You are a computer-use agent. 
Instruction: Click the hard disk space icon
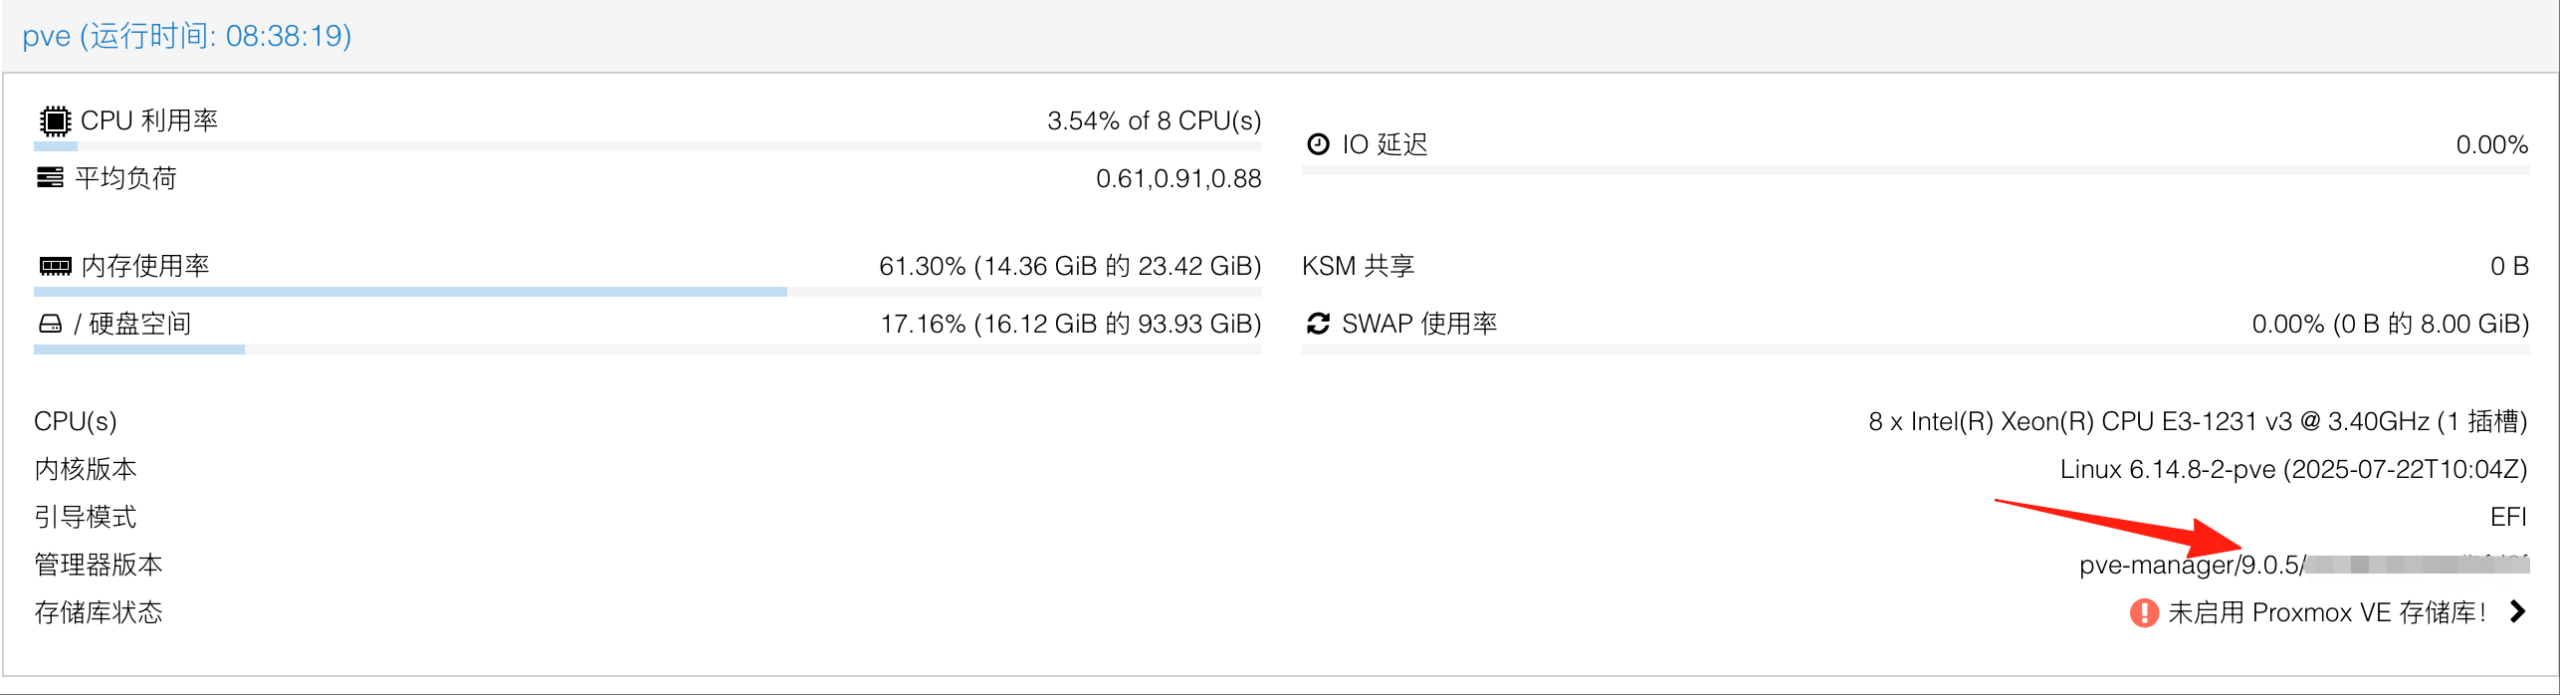click(50, 324)
